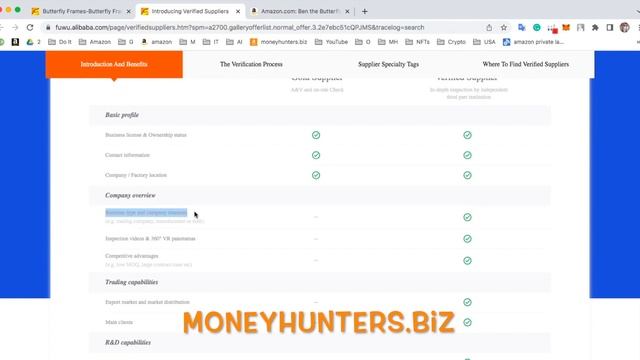Screen dimensions: 640x360
Task: Click the Company overview section heading
Action: [x=130, y=196]
